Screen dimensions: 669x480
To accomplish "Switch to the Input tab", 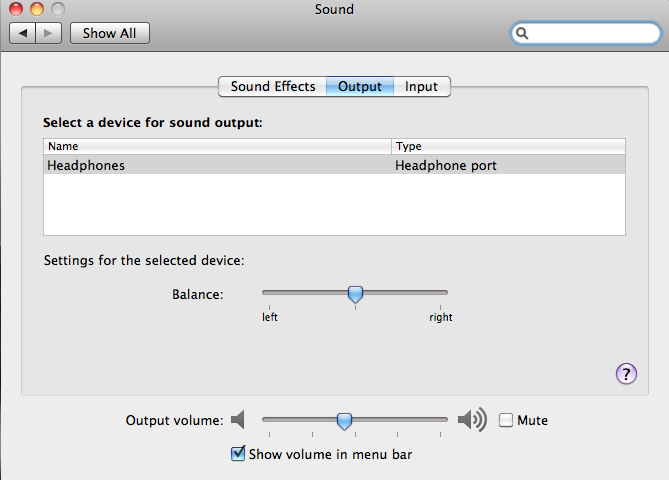I will 421,87.
